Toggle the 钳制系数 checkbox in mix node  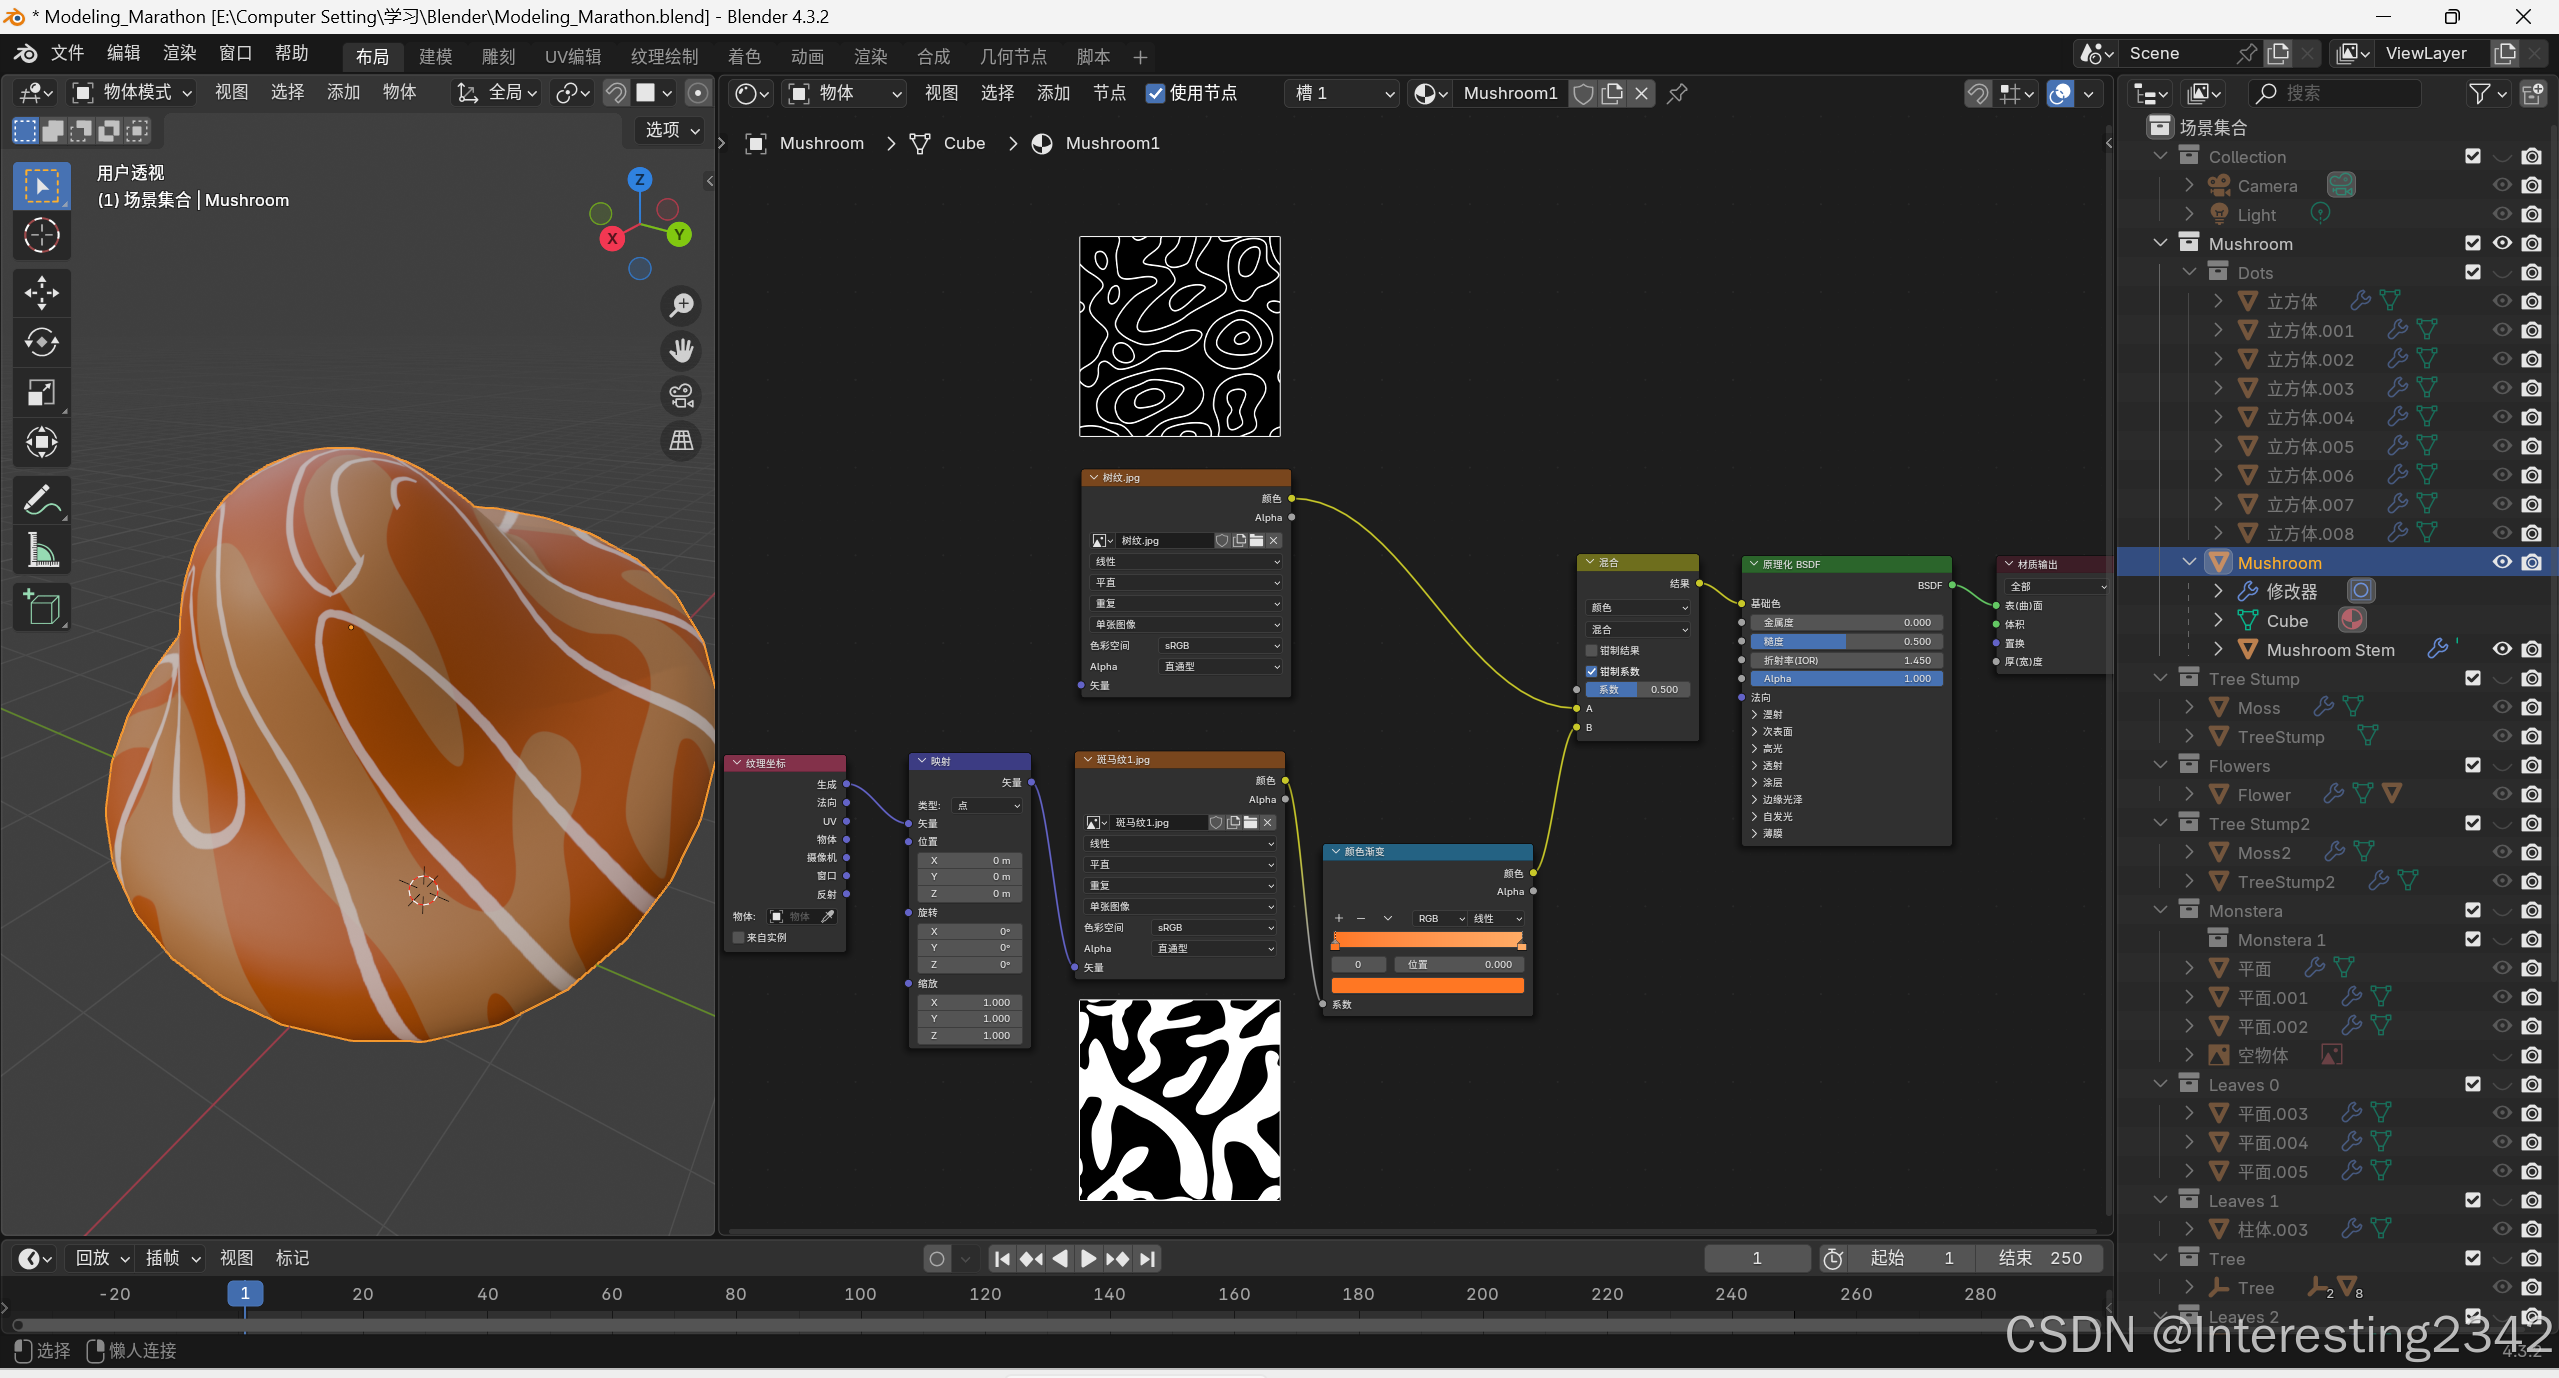(x=1591, y=671)
